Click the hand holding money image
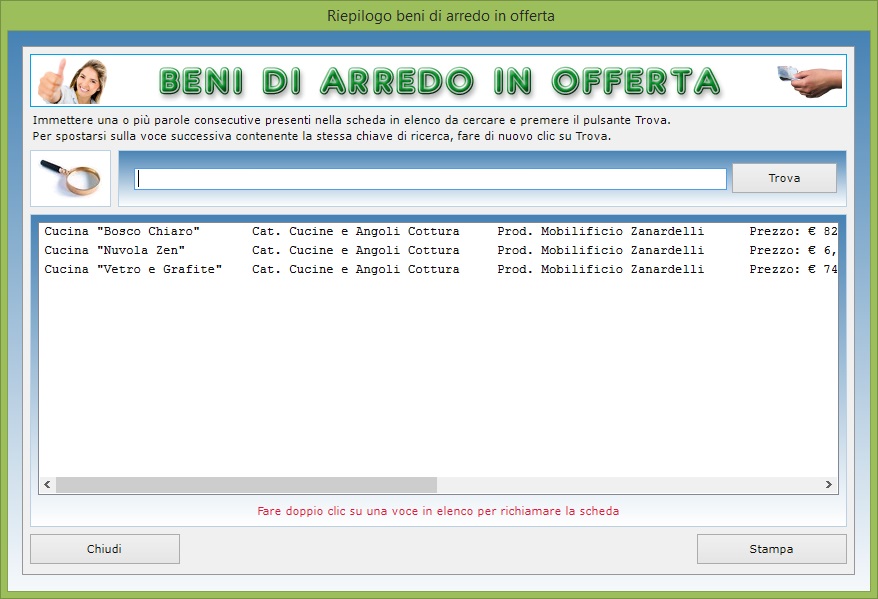Viewport: 878px width, 599px height. point(809,80)
